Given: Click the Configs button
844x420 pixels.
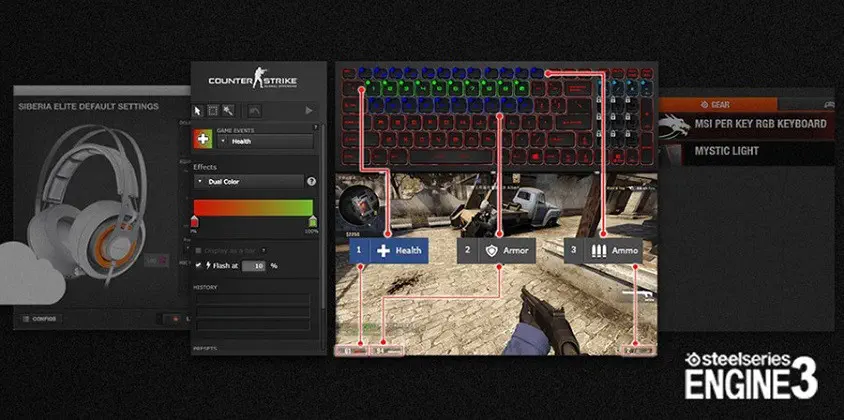Looking at the screenshot, I should (42, 319).
